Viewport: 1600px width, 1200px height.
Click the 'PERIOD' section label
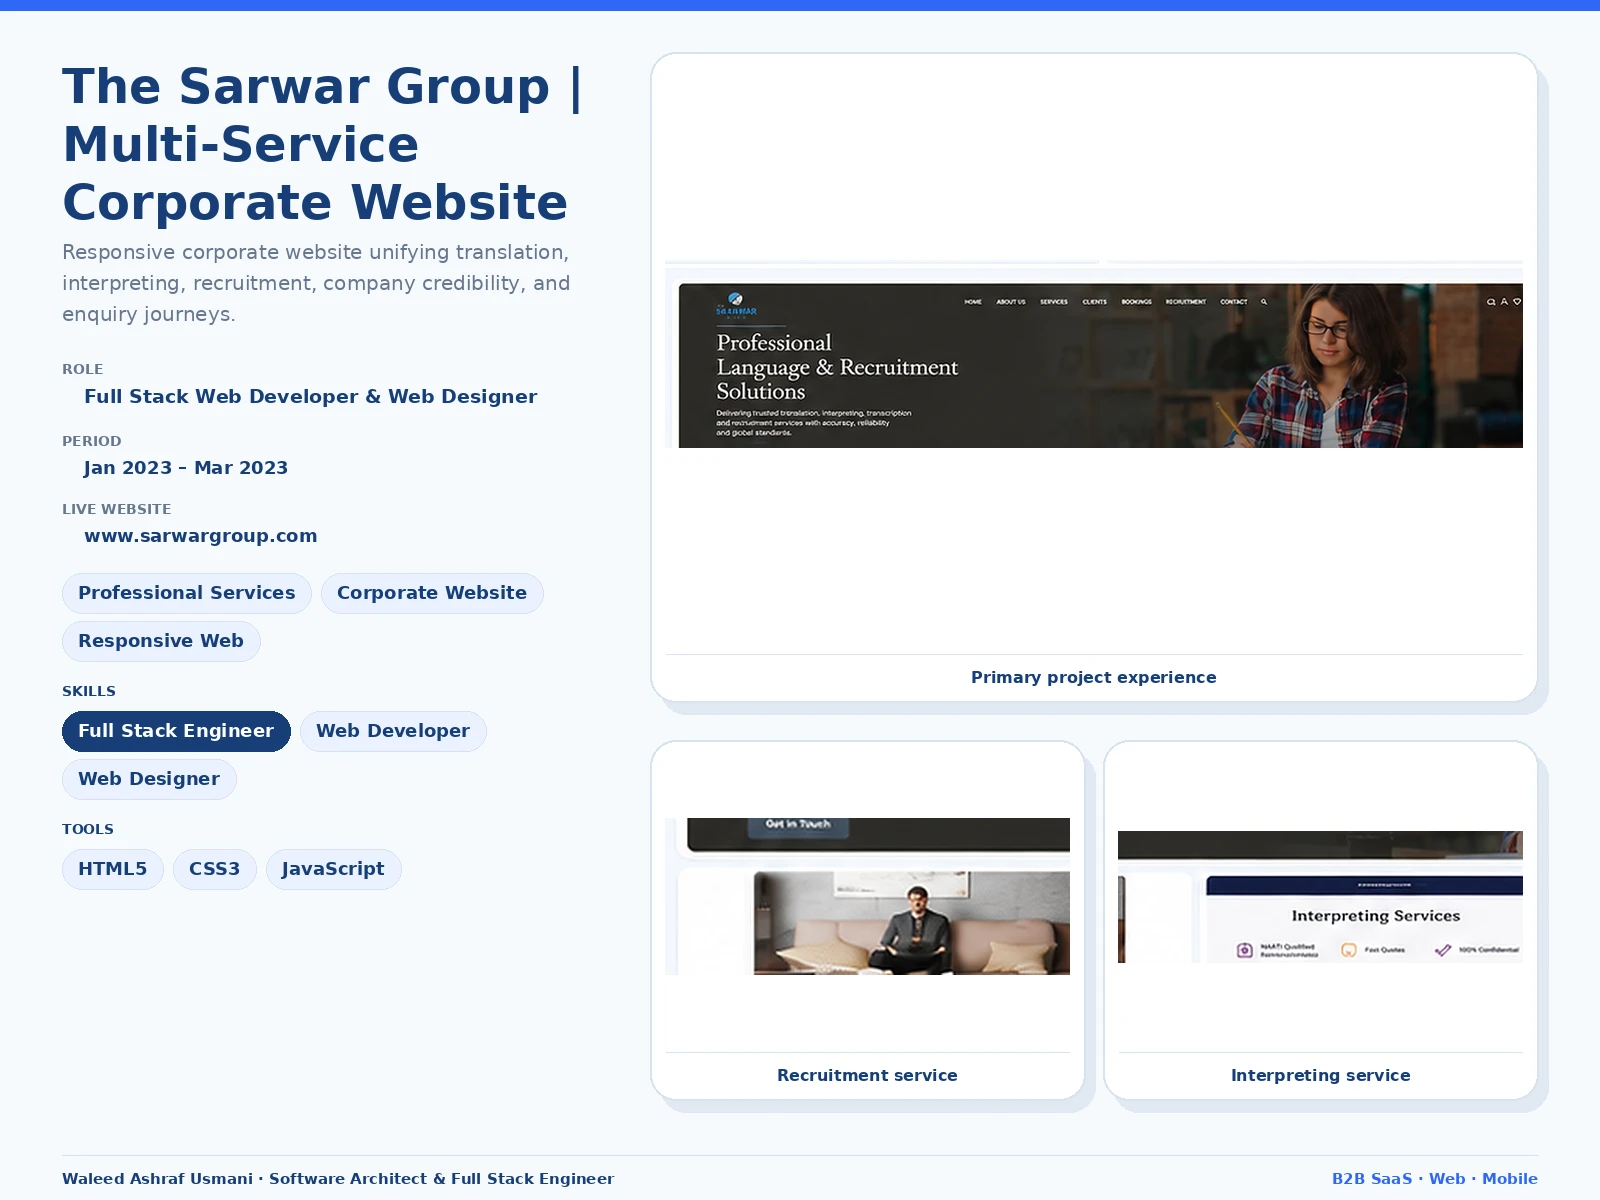click(92, 441)
